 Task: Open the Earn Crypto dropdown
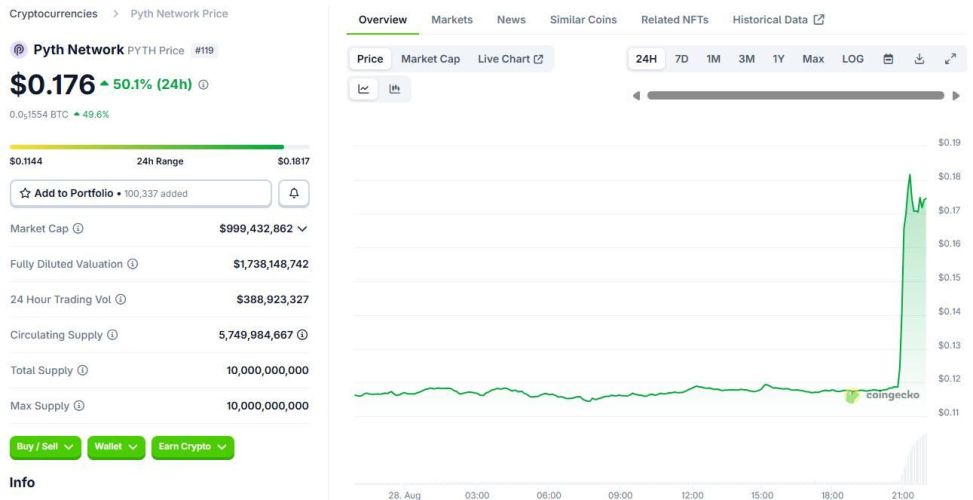(192, 447)
